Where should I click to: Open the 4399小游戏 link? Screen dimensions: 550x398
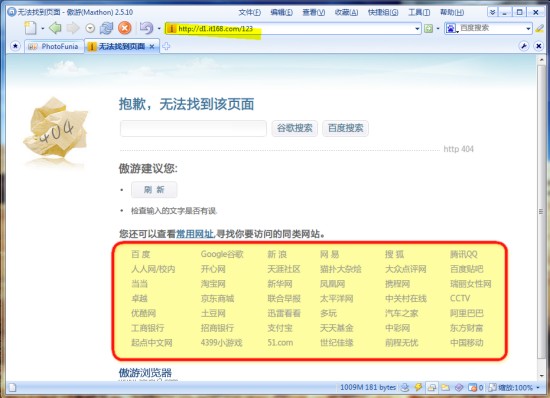(x=221, y=343)
